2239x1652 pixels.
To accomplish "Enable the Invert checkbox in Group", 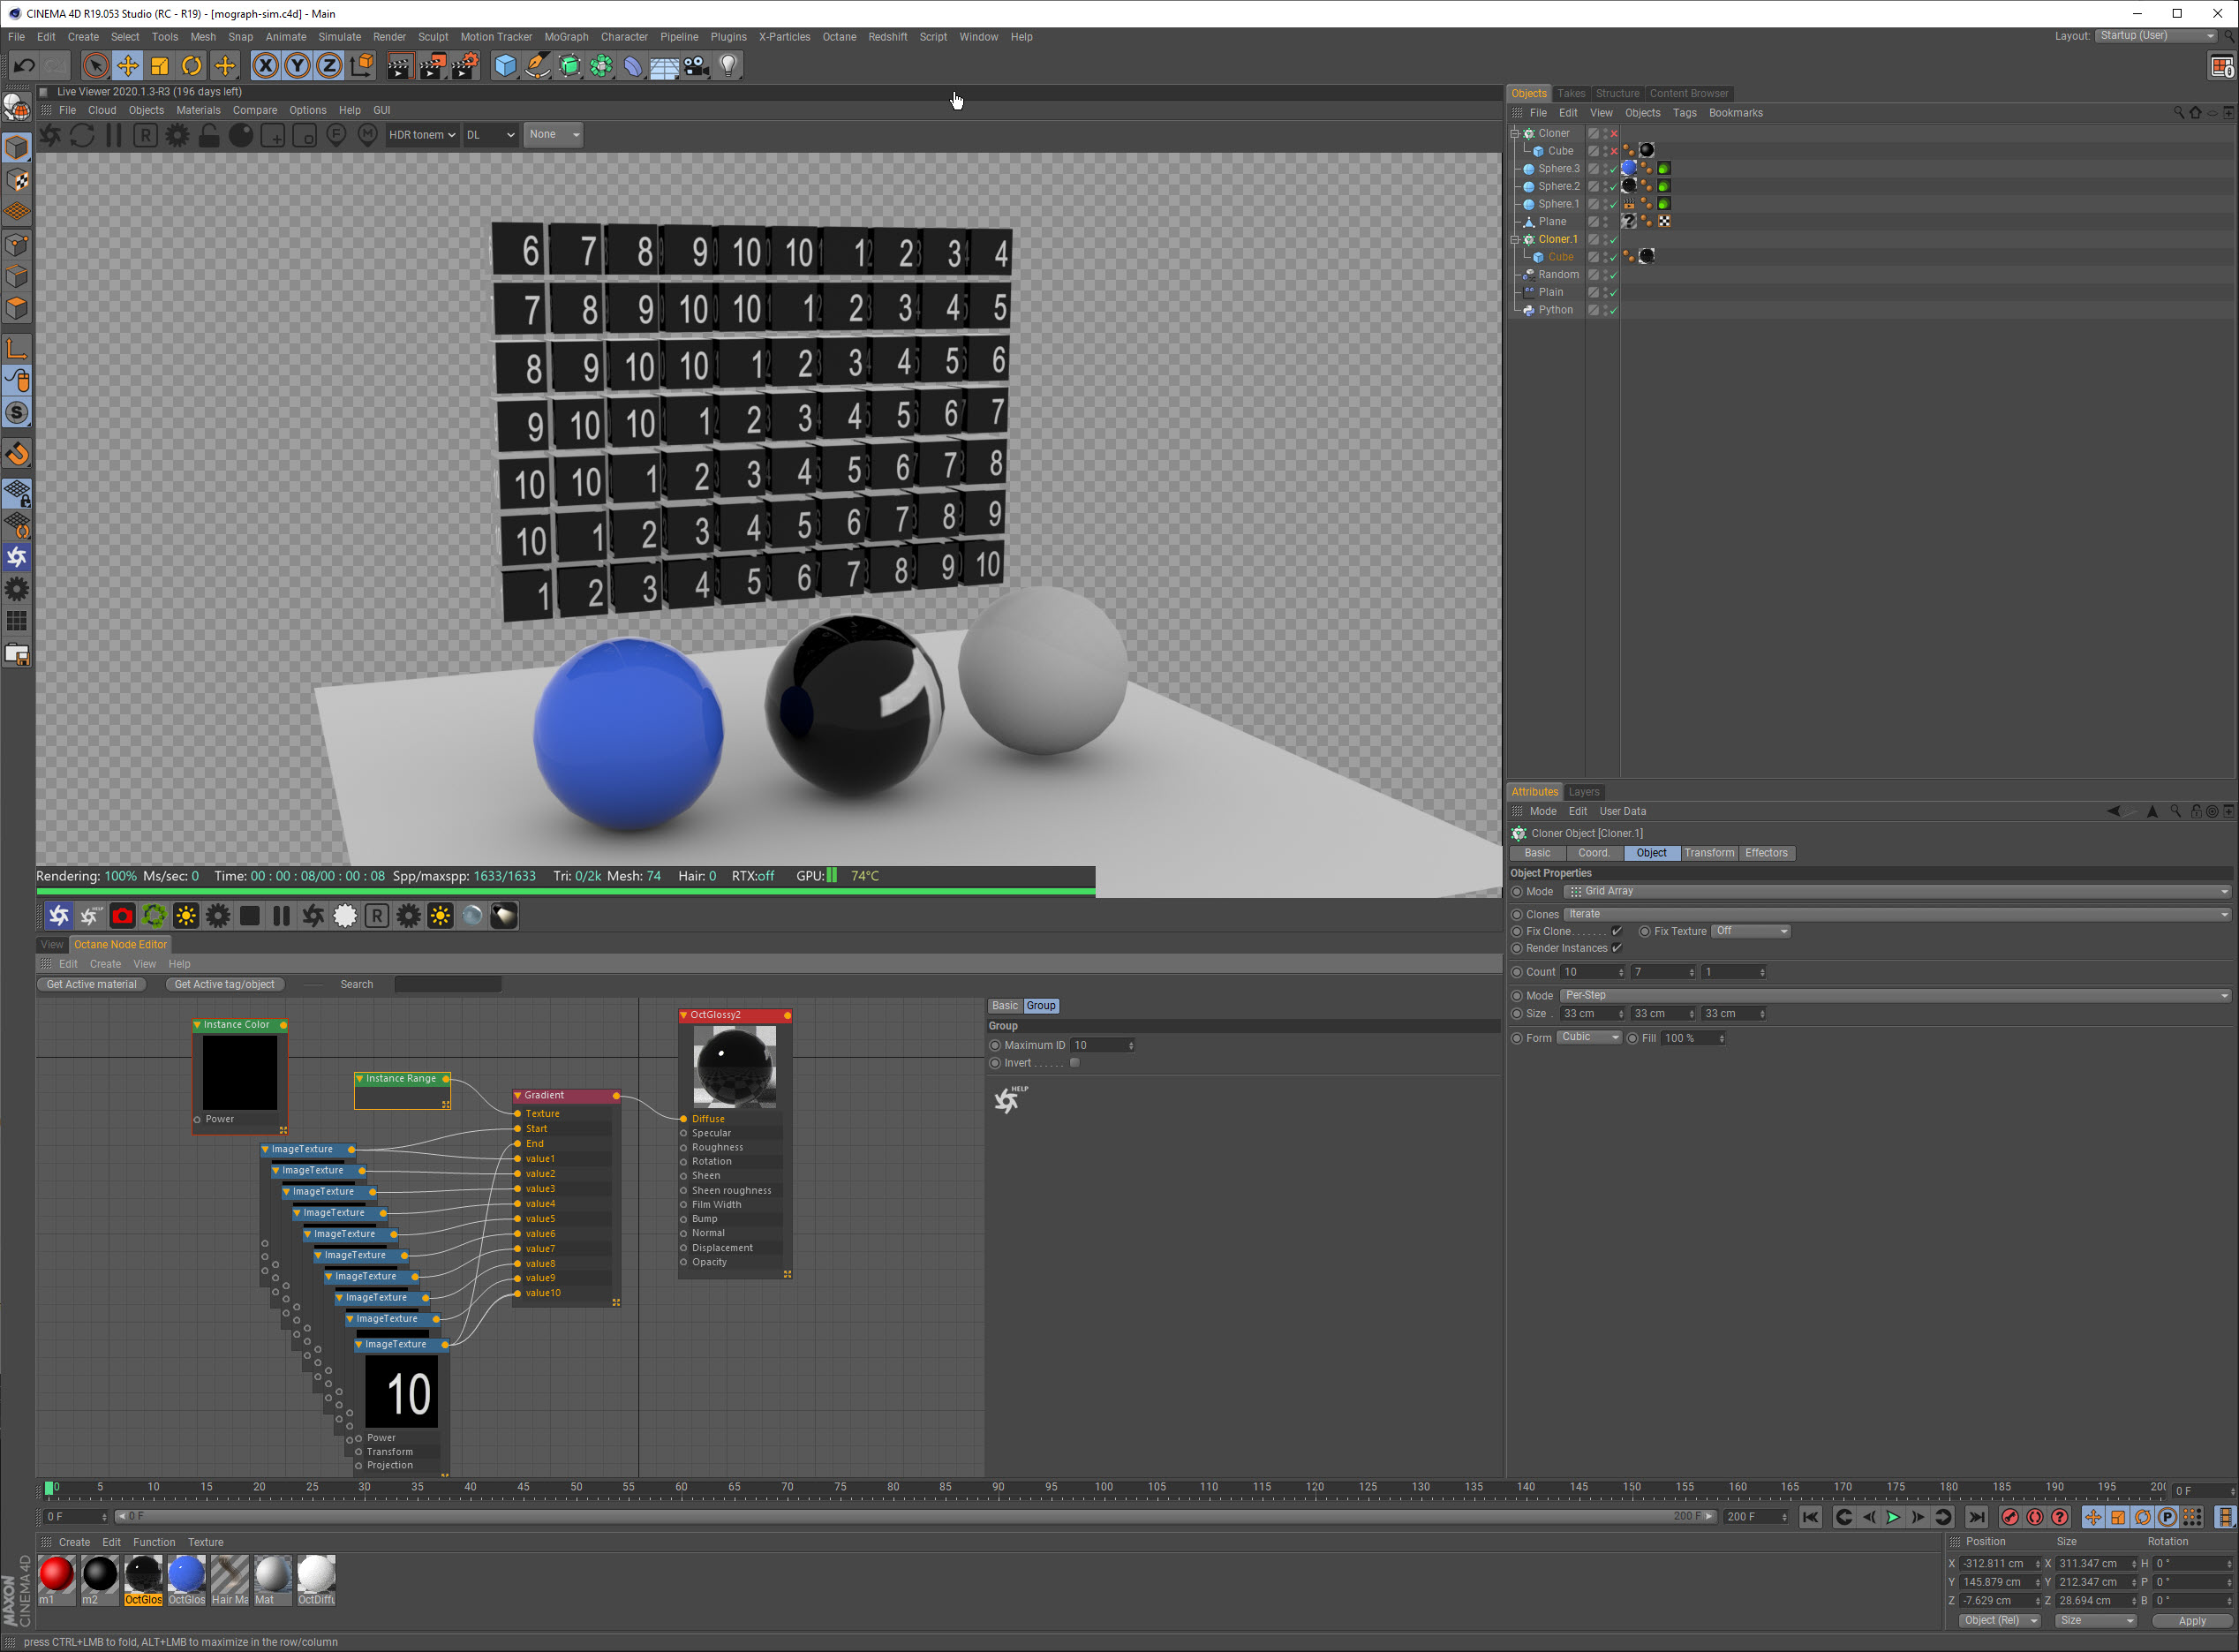I will pyautogui.click(x=1074, y=1063).
